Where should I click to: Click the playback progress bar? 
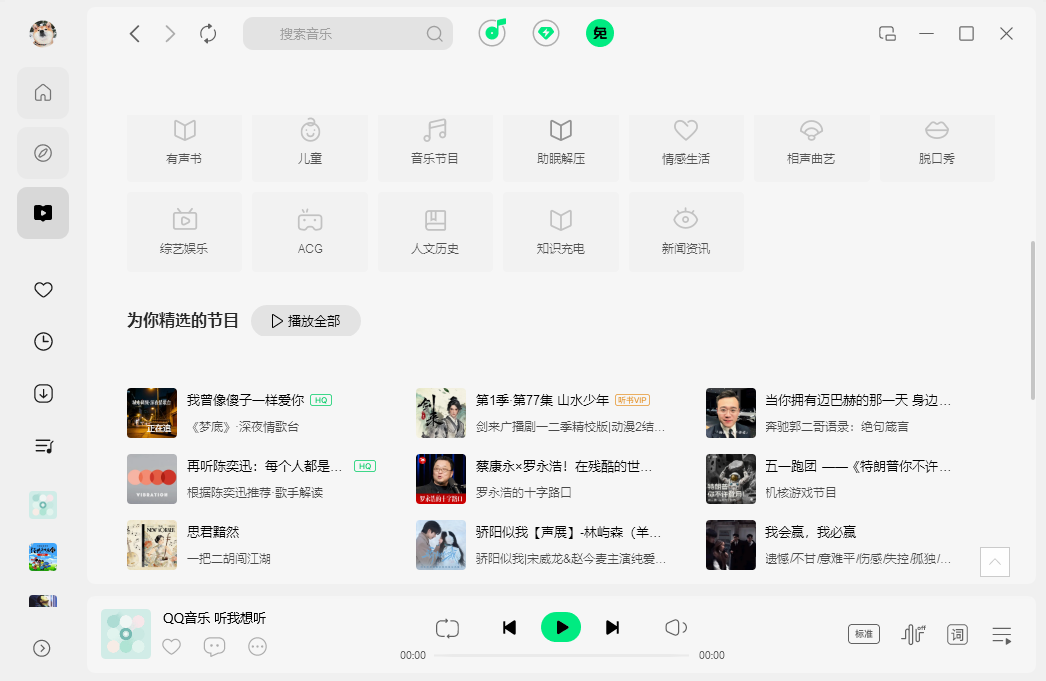562,655
